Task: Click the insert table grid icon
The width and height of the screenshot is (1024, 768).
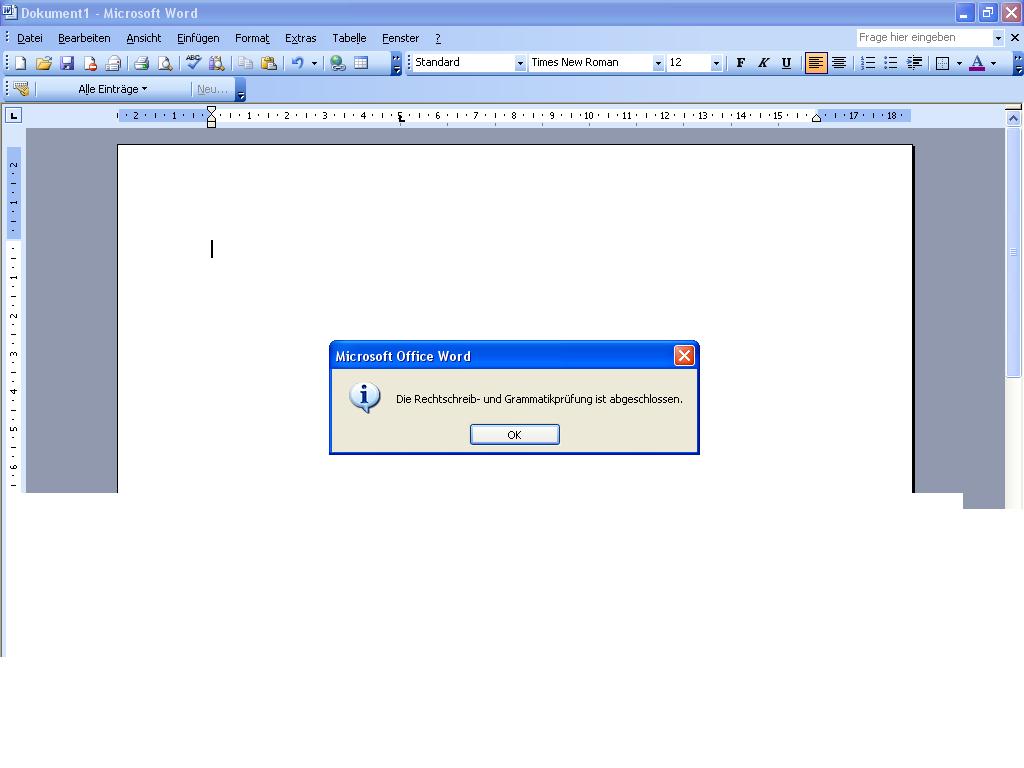Action: pos(361,63)
